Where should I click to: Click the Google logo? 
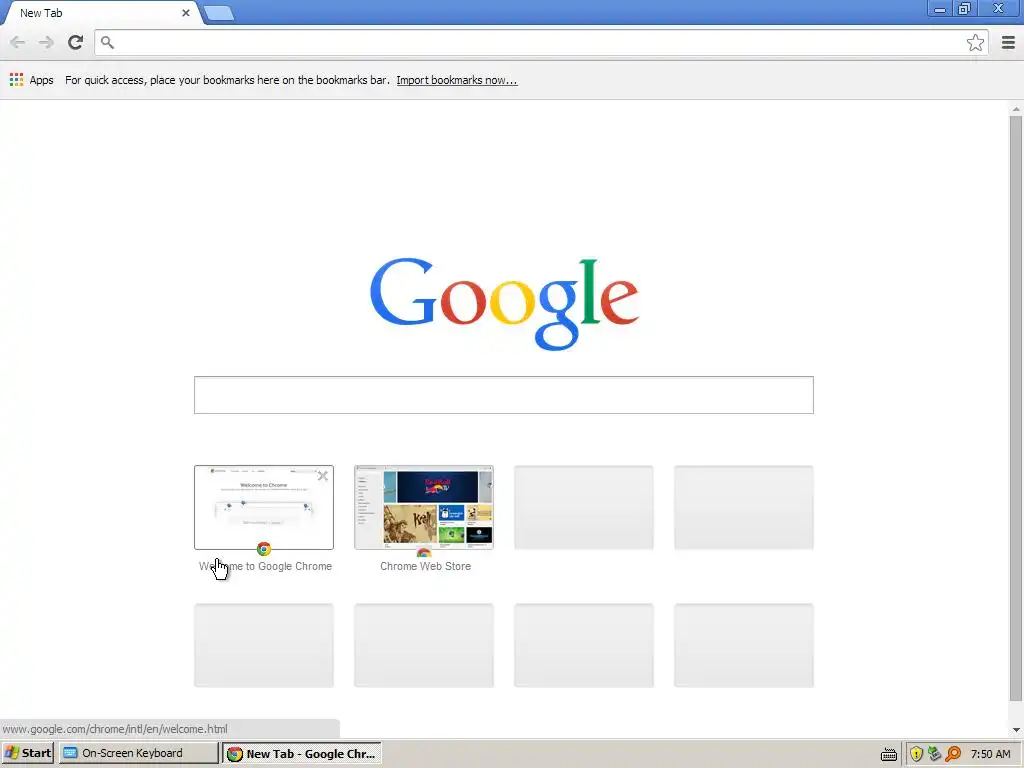click(x=504, y=303)
